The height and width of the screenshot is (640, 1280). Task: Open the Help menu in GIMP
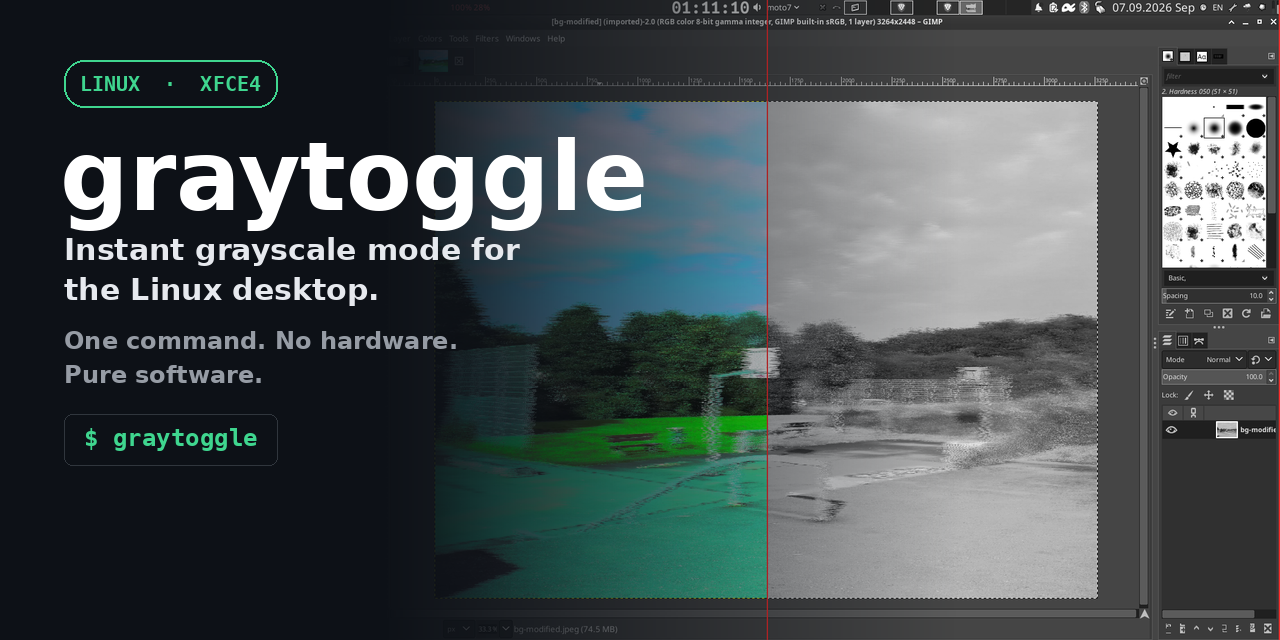556,39
